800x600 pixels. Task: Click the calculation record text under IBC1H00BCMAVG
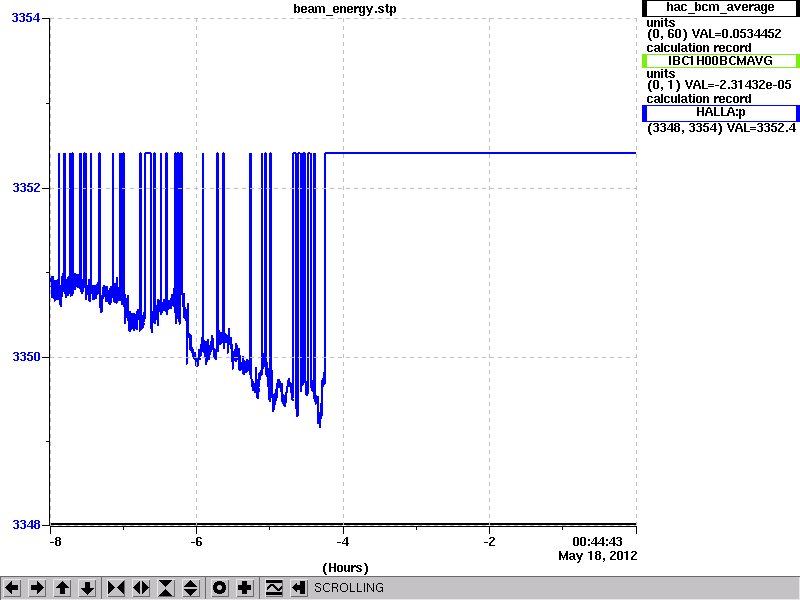point(698,99)
